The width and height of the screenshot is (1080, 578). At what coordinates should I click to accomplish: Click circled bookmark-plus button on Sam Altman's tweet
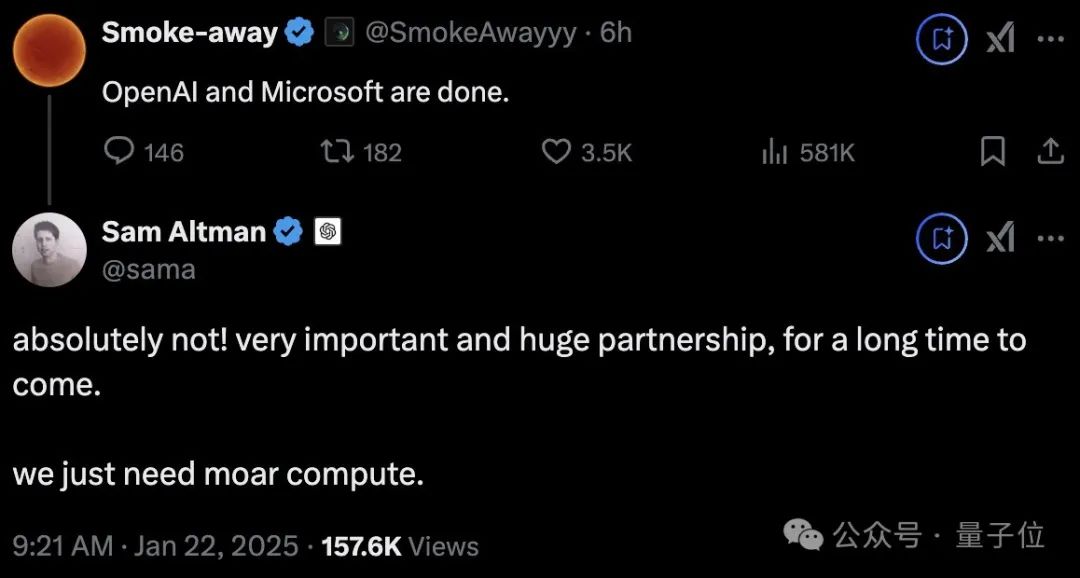click(942, 238)
